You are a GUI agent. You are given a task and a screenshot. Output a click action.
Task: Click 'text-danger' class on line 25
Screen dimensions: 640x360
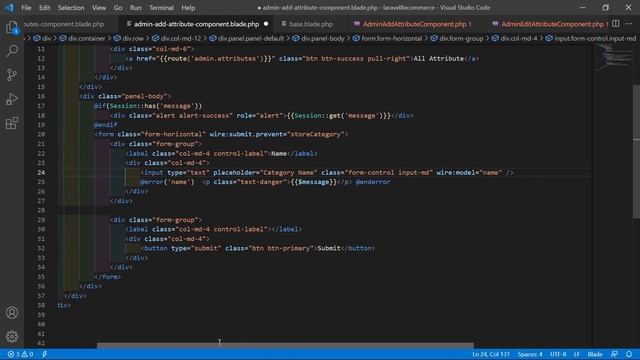click(x=261, y=182)
